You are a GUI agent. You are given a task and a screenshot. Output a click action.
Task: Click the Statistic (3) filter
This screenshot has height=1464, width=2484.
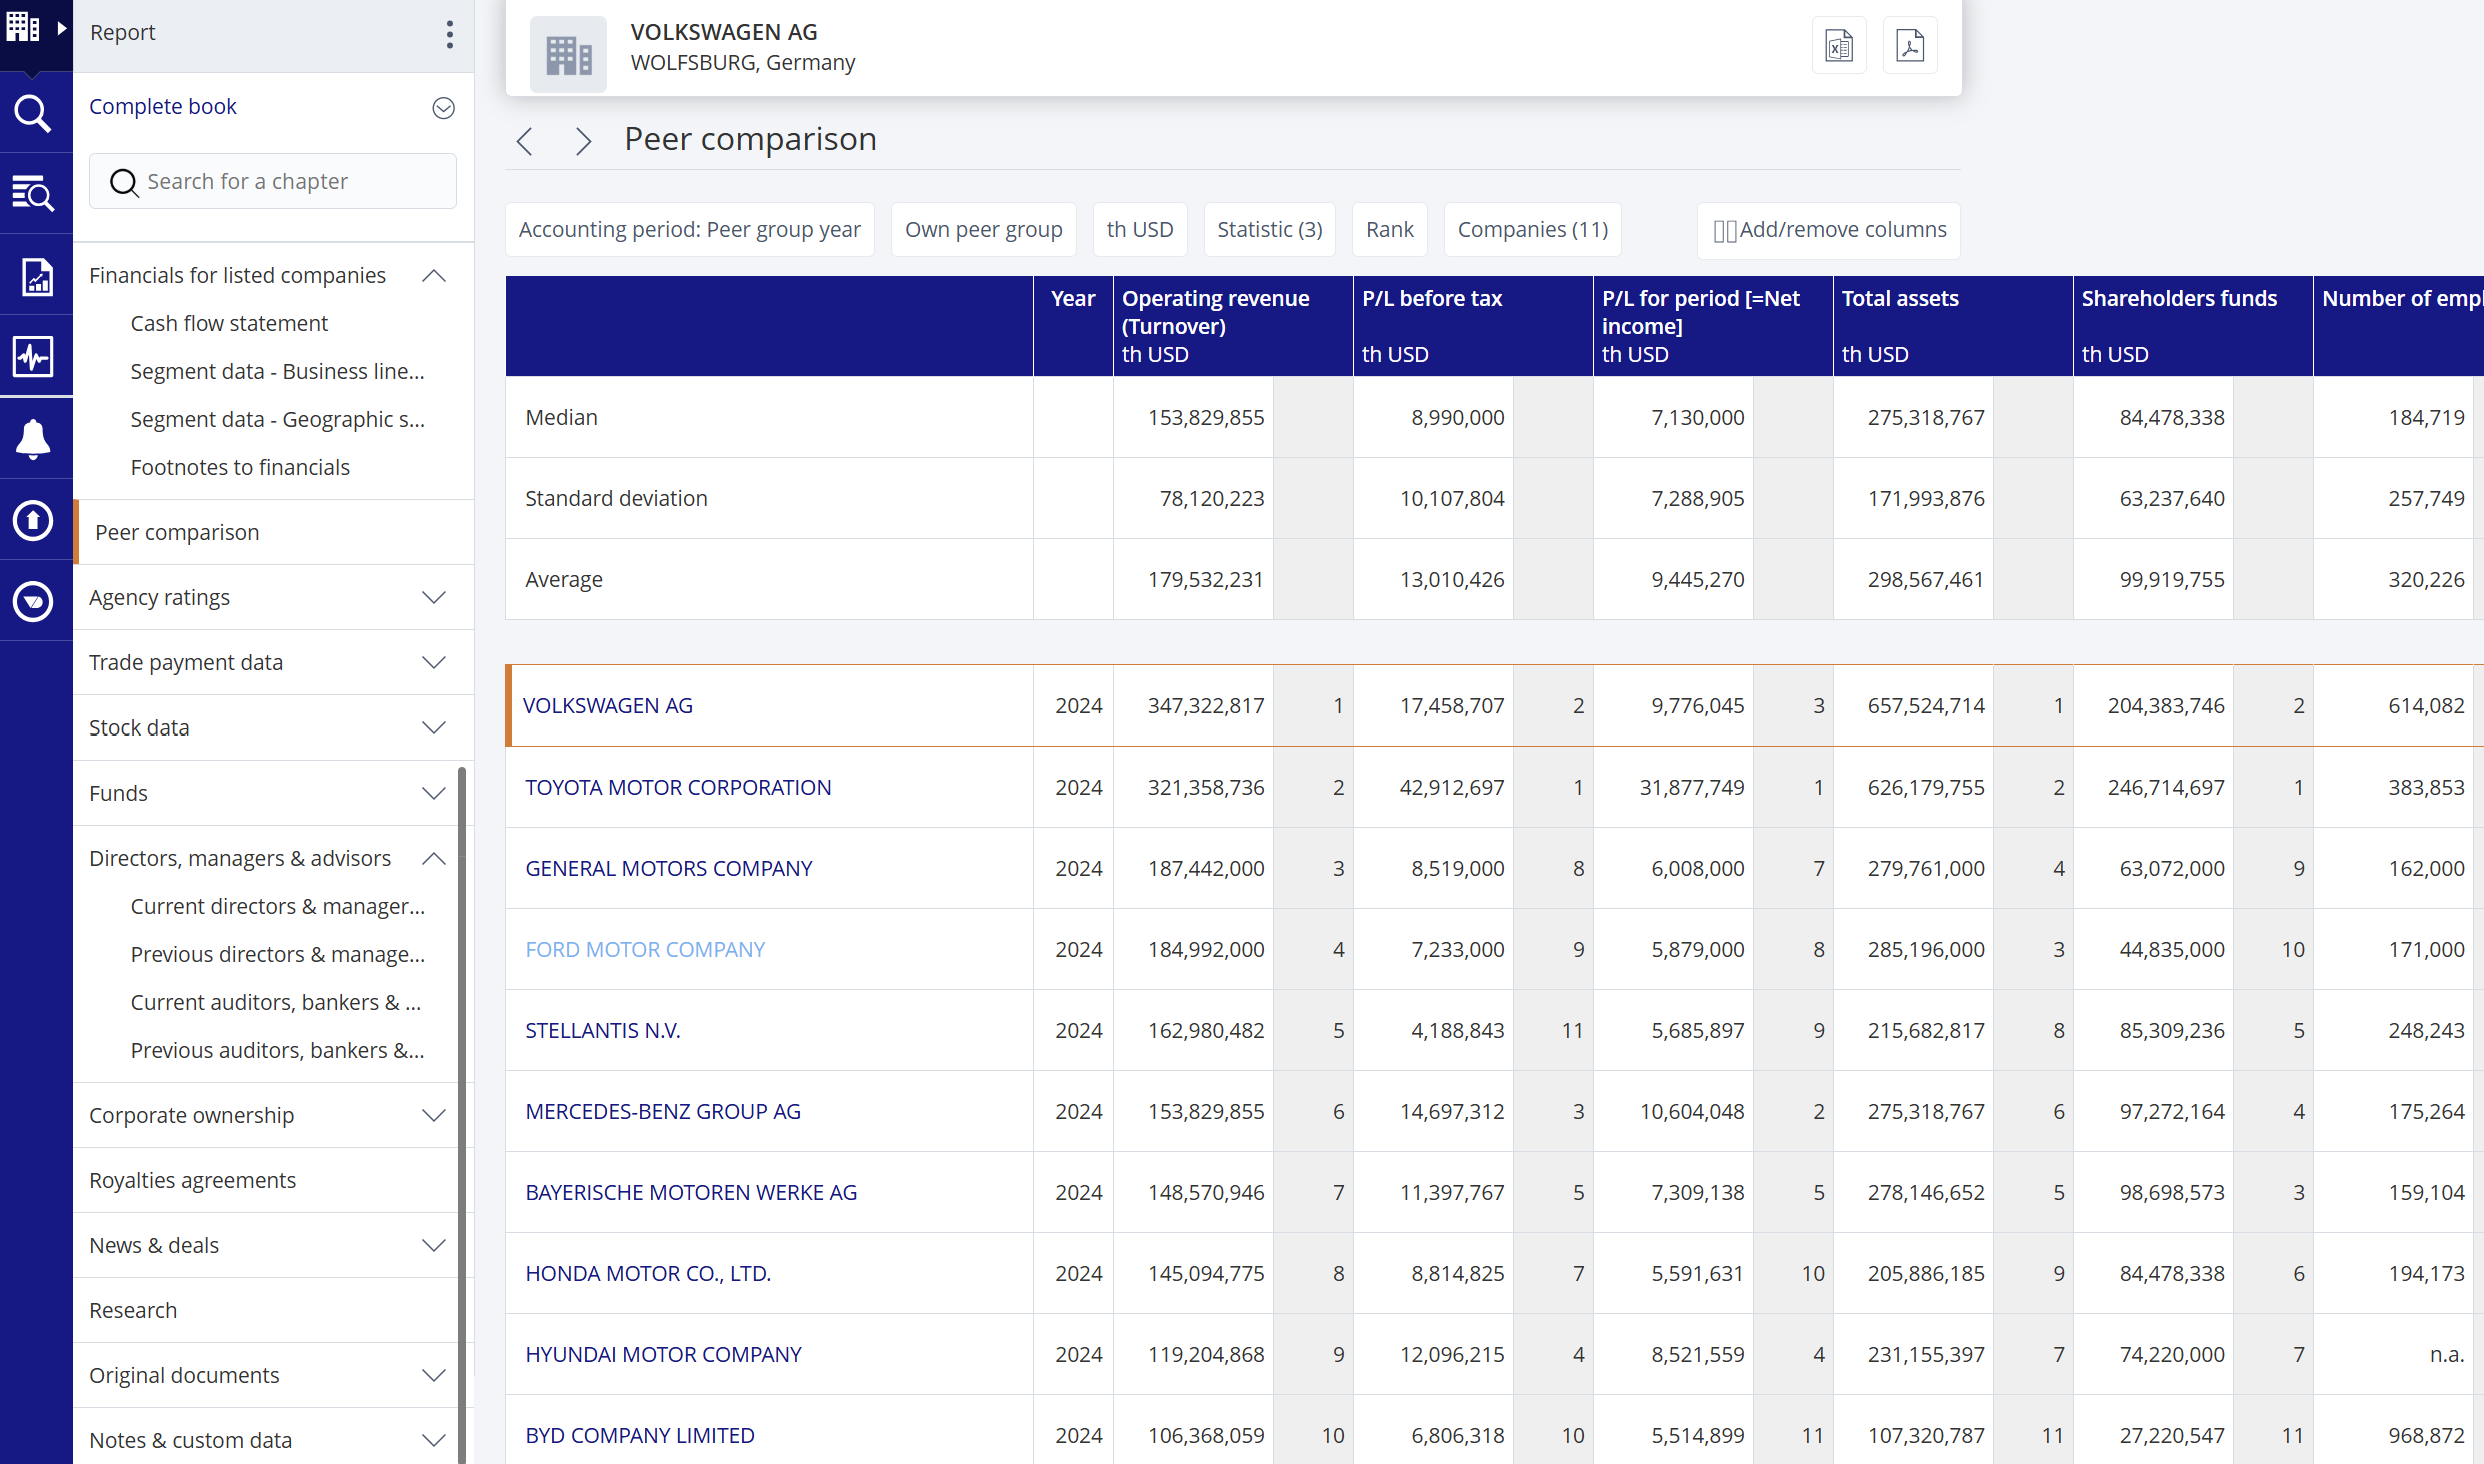[x=1269, y=230]
